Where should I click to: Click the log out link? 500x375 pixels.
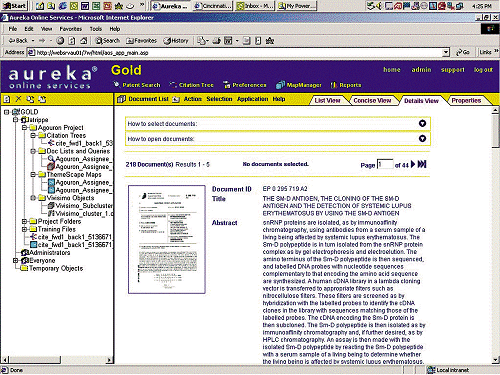483,70
